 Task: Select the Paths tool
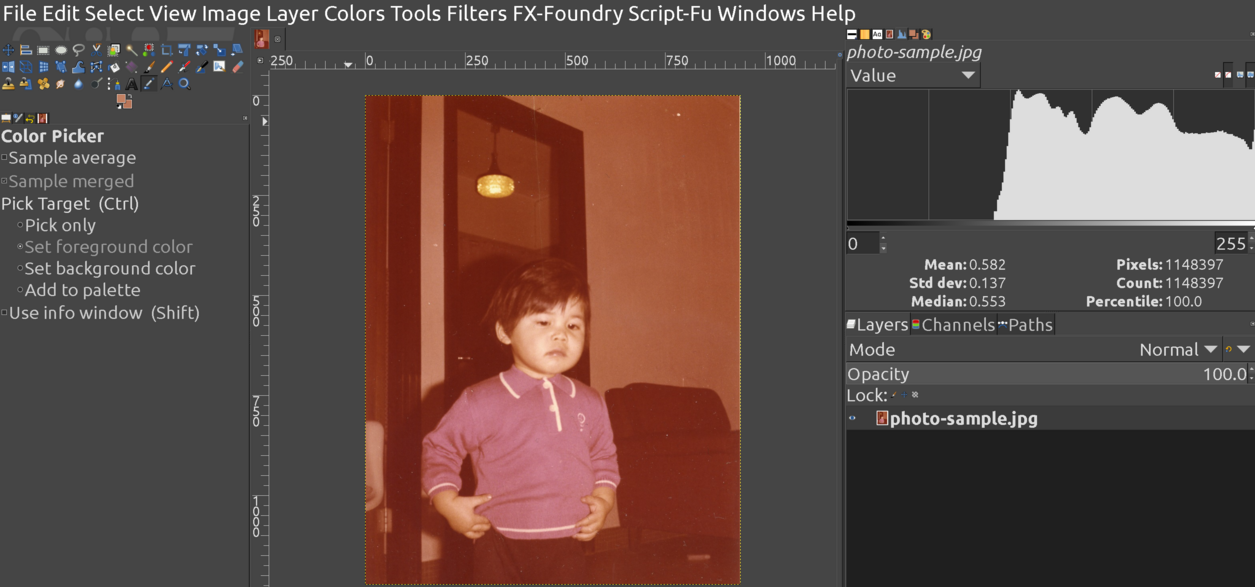[x=114, y=84]
